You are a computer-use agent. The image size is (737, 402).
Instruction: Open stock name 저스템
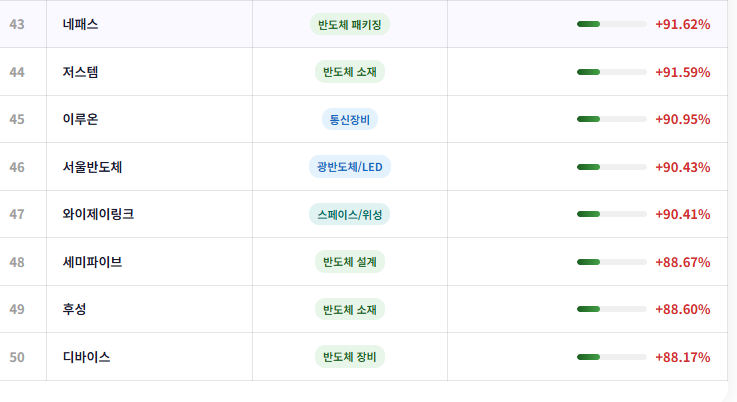[x=80, y=72]
